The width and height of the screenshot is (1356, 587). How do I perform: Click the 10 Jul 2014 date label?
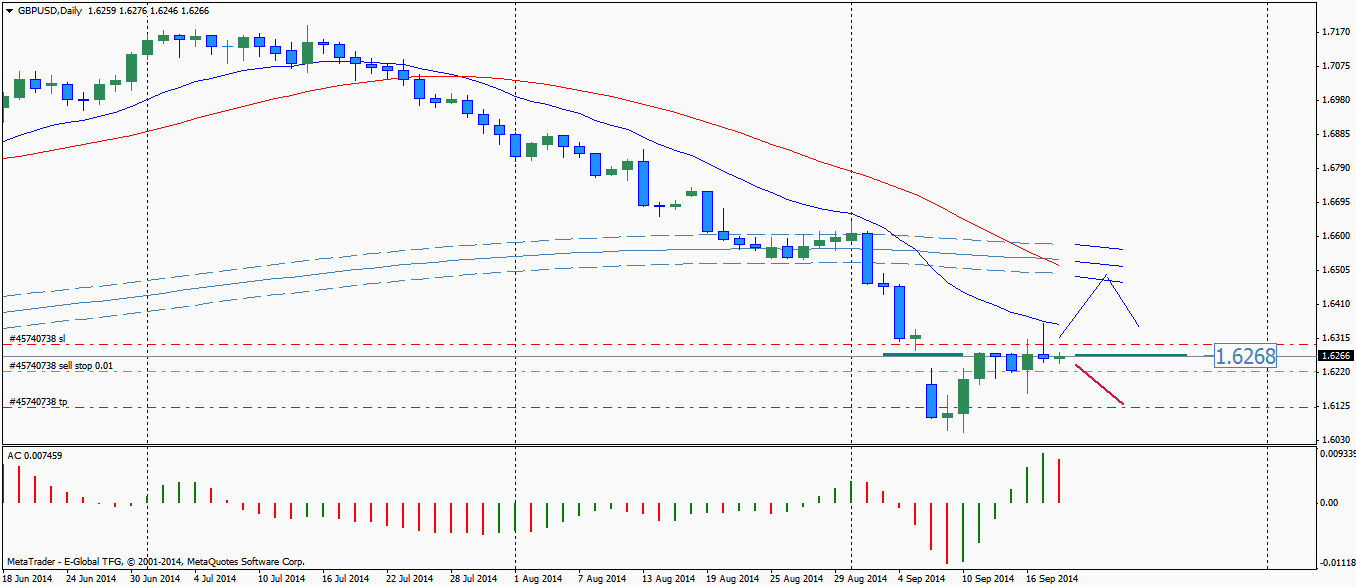pos(281,579)
